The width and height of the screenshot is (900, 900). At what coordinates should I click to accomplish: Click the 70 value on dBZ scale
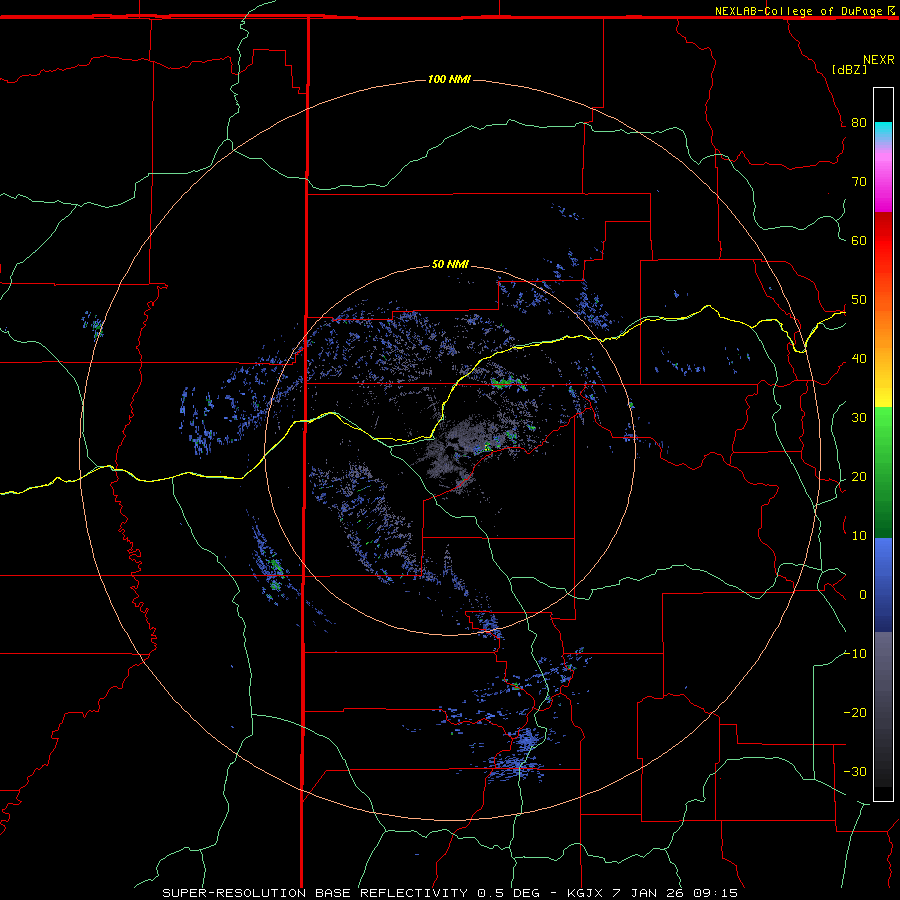859,182
